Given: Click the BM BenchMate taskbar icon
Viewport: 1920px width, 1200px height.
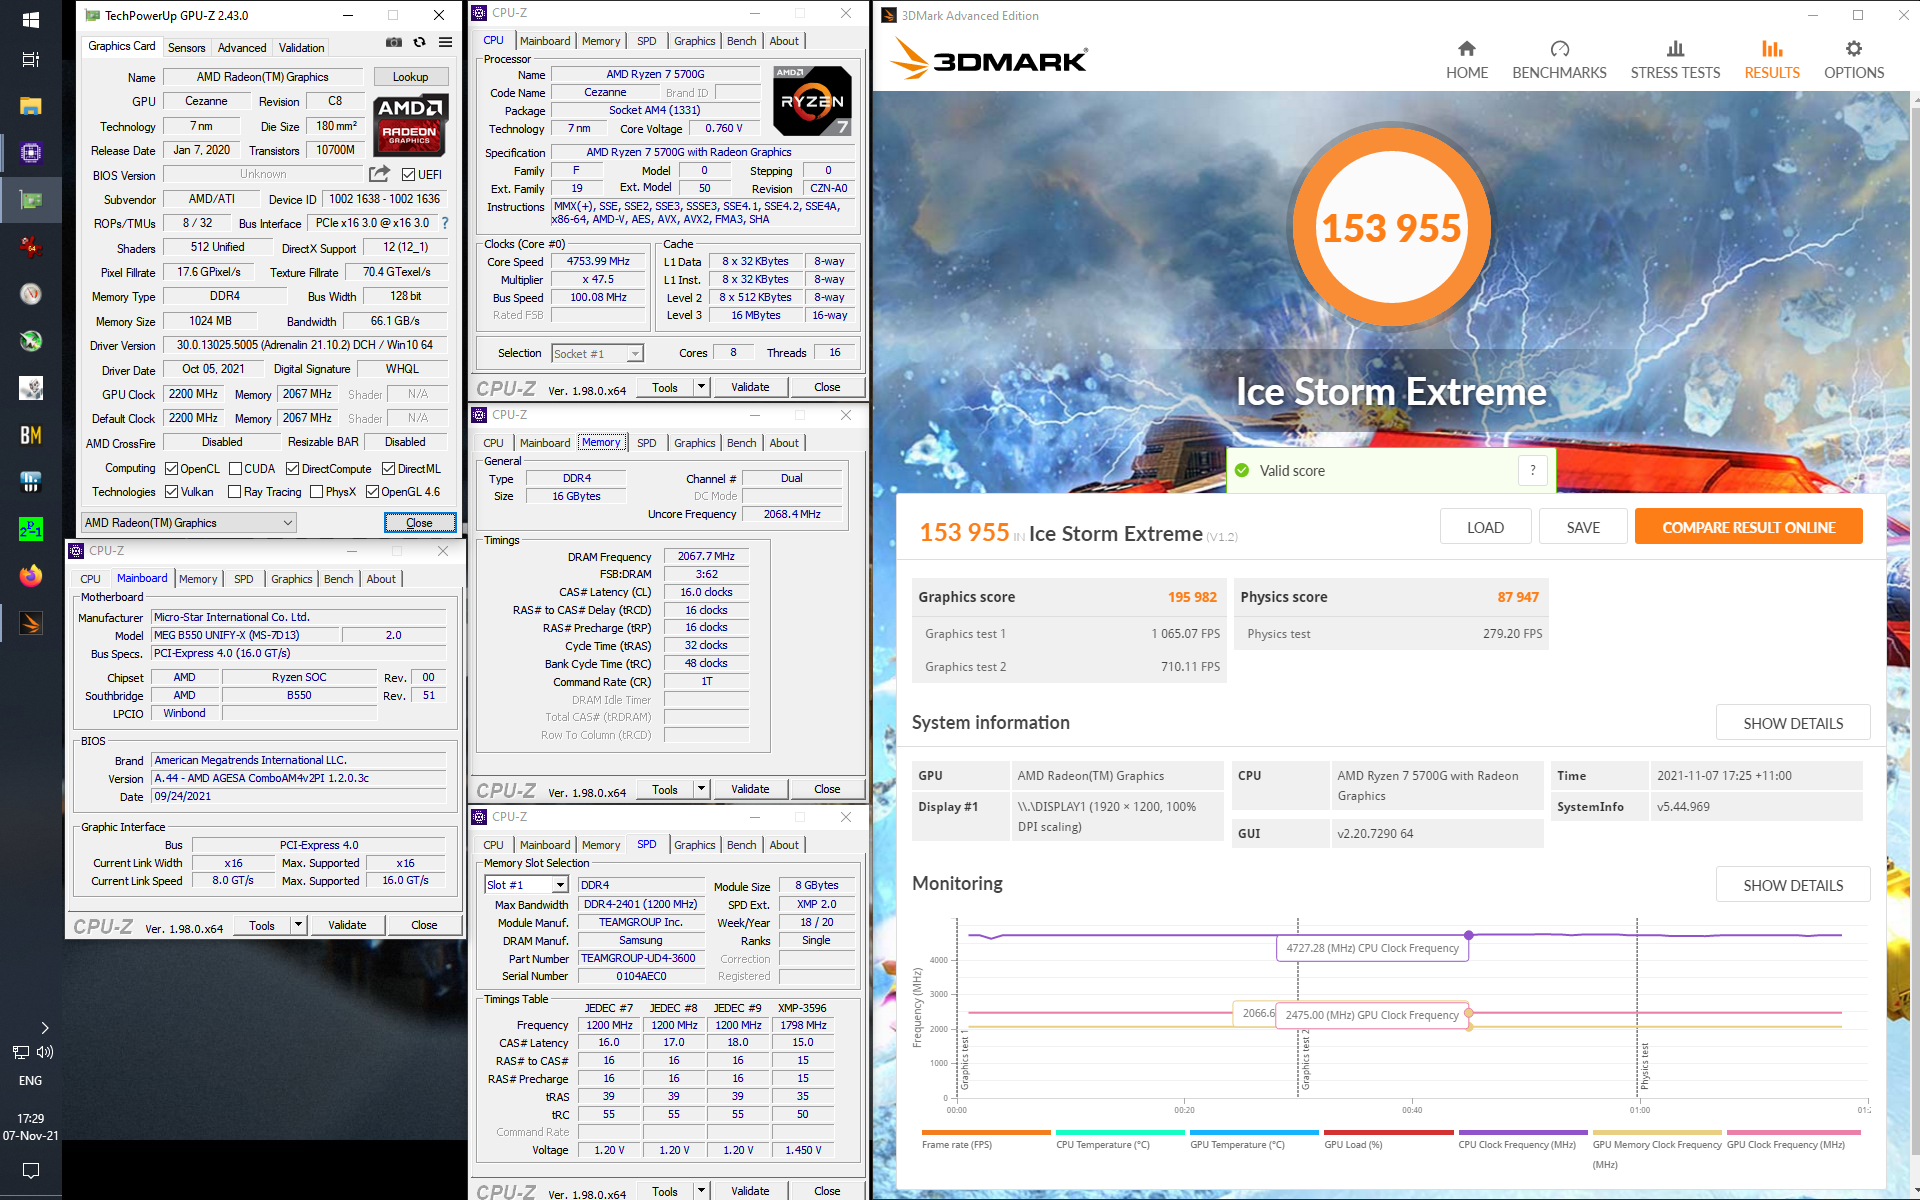Looking at the screenshot, I should (x=31, y=435).
